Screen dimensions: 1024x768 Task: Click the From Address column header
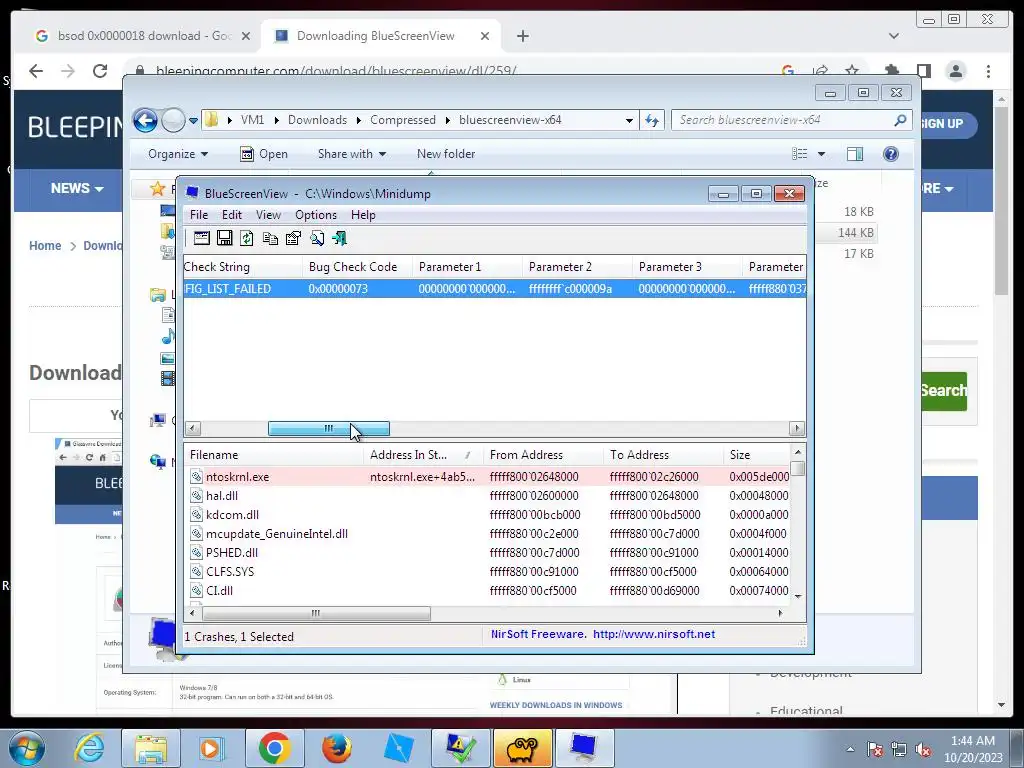click(x=544, y=455)
